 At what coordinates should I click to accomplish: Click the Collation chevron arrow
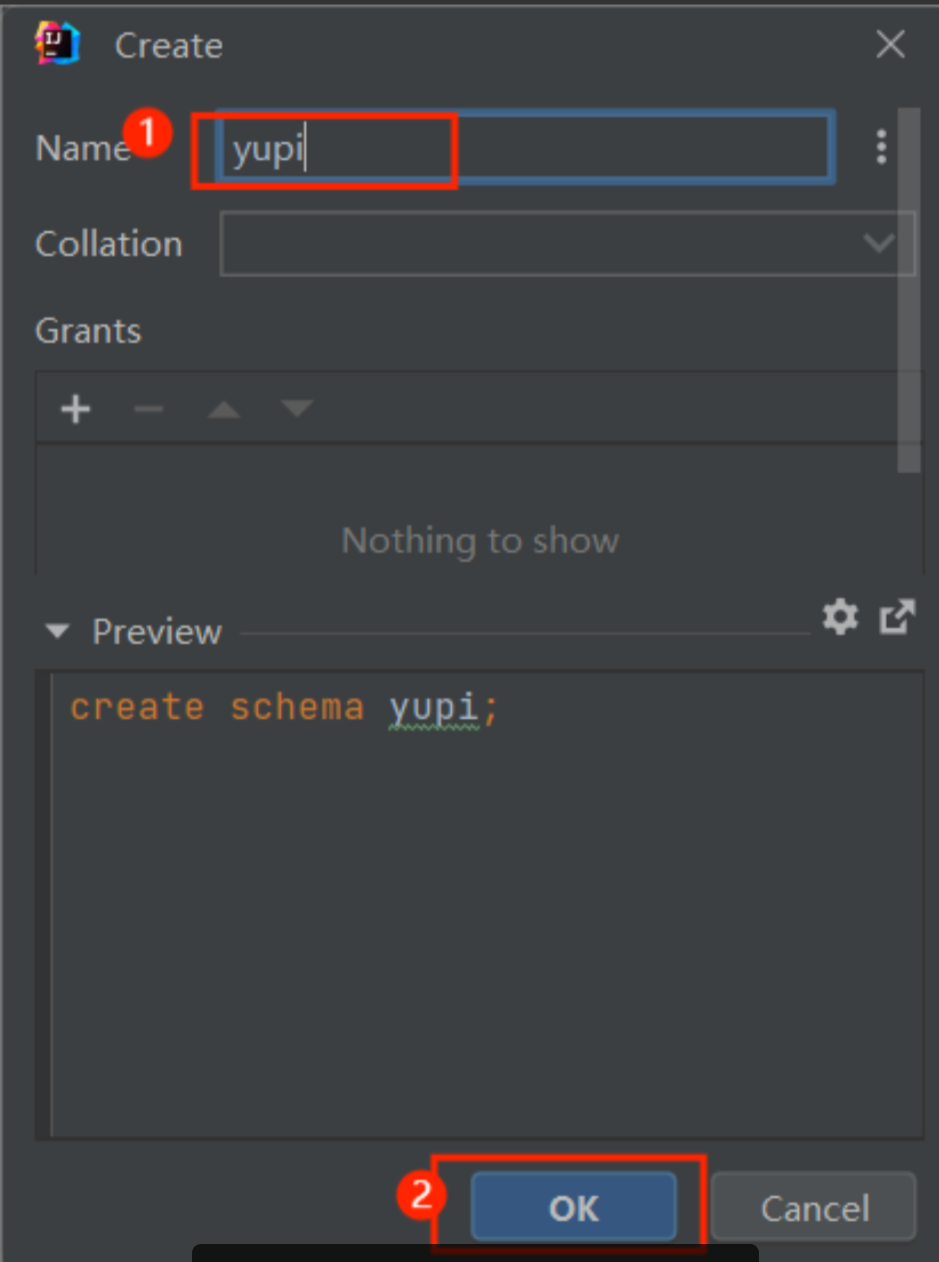click(x=879, y=243)
